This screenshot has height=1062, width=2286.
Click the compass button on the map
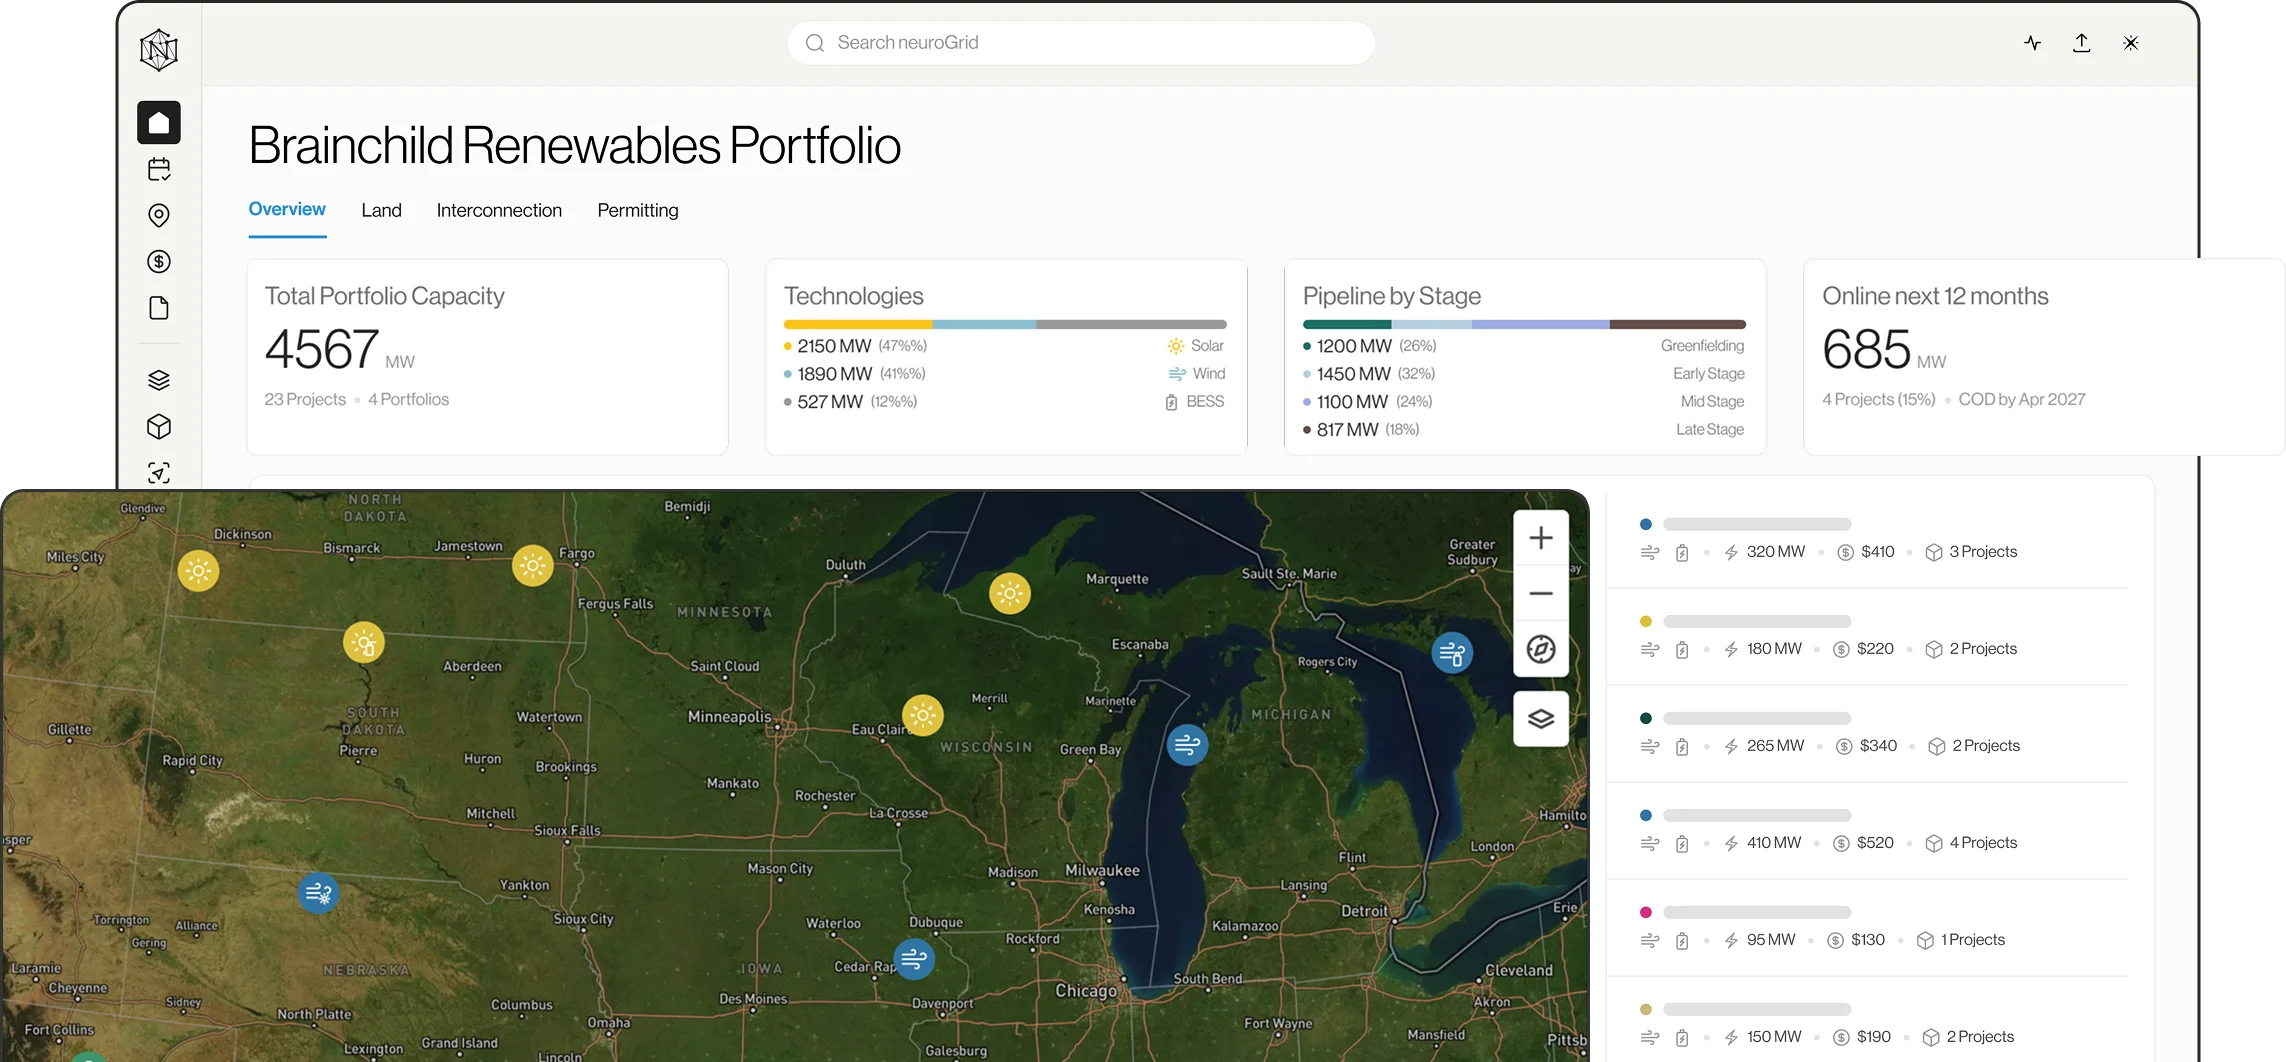point(1541,650)
